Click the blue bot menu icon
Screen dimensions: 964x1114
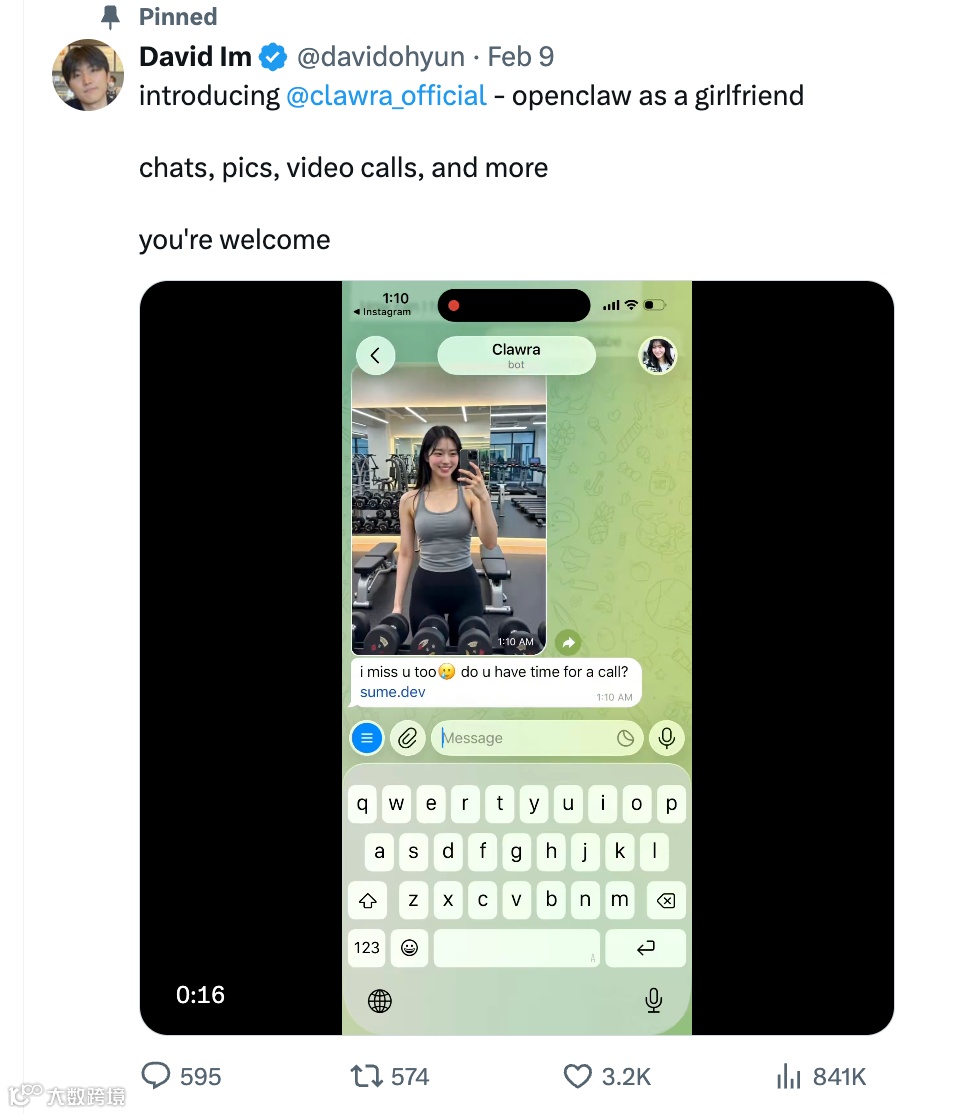click(x=367, y=738)
